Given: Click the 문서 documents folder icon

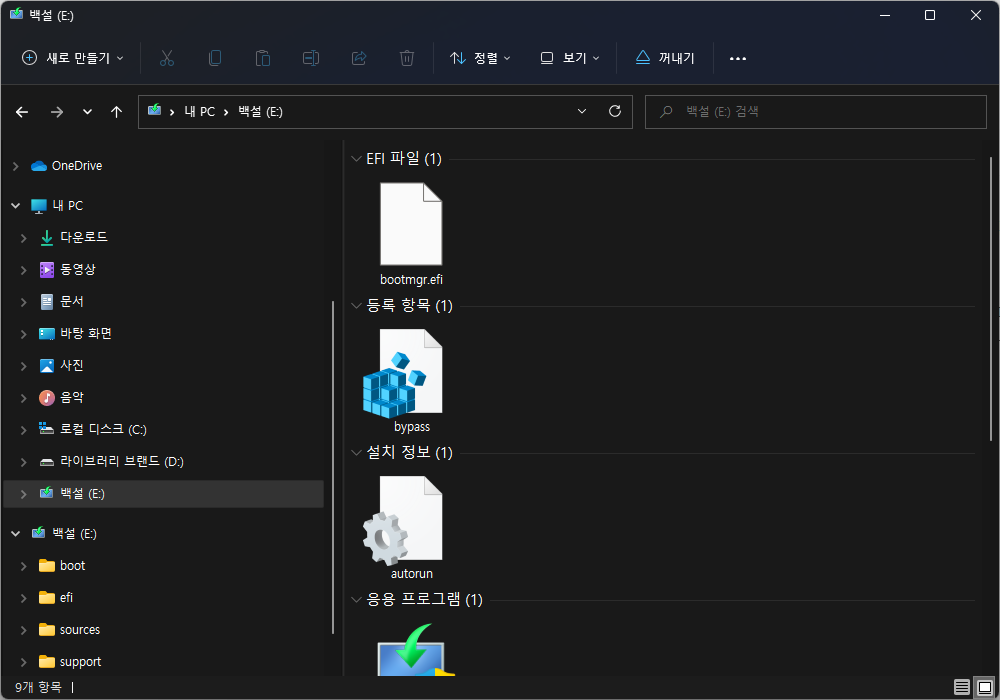Looking at the screenshot, I should click(x=47, y=302).
